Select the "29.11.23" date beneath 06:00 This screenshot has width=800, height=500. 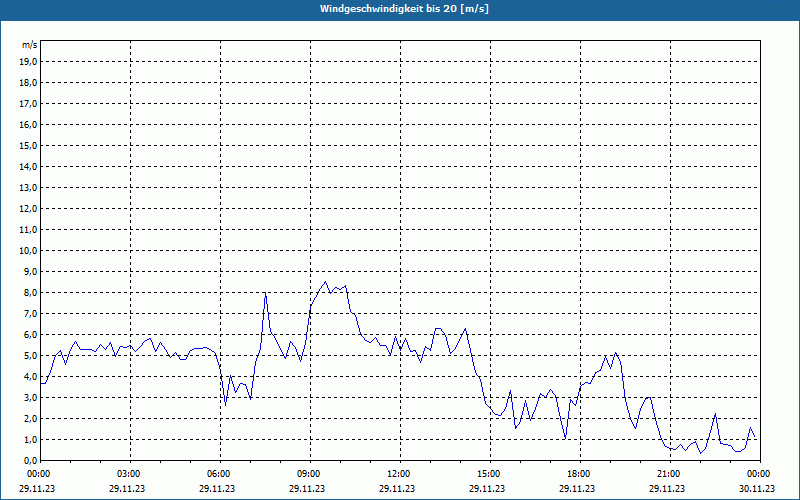click(x=217, y=488)
